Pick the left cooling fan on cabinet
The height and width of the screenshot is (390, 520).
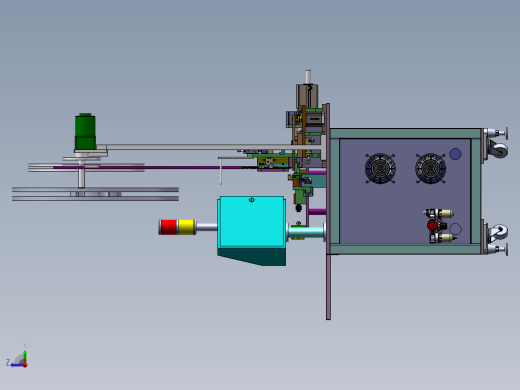point(380,168)
